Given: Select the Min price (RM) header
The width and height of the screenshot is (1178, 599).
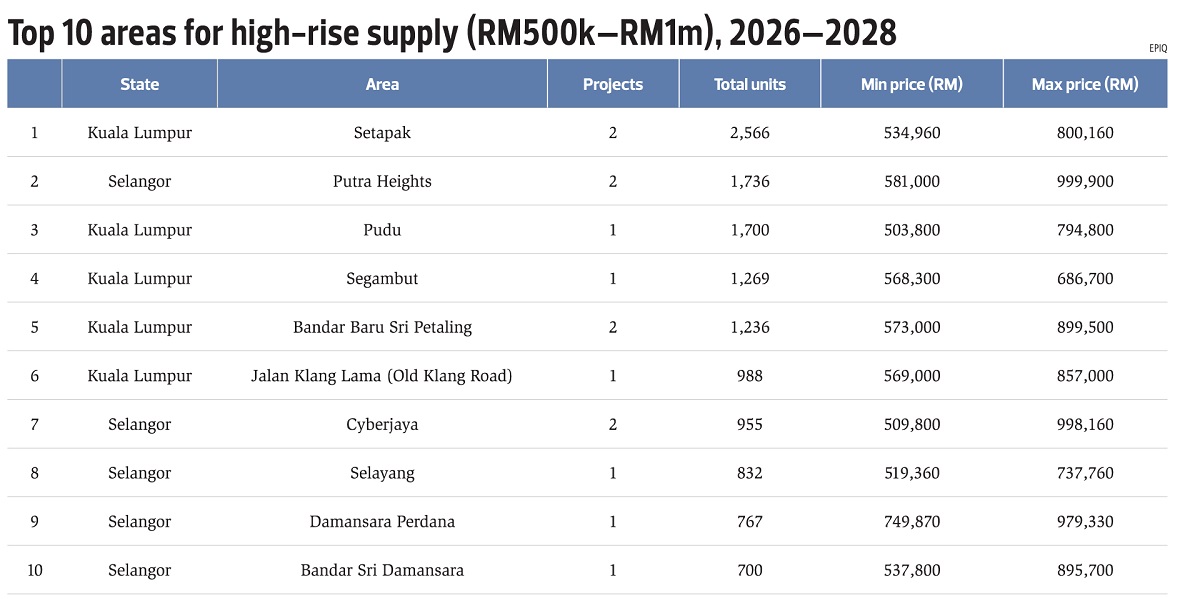Looking at the screenshot, I should pos(912,84).
